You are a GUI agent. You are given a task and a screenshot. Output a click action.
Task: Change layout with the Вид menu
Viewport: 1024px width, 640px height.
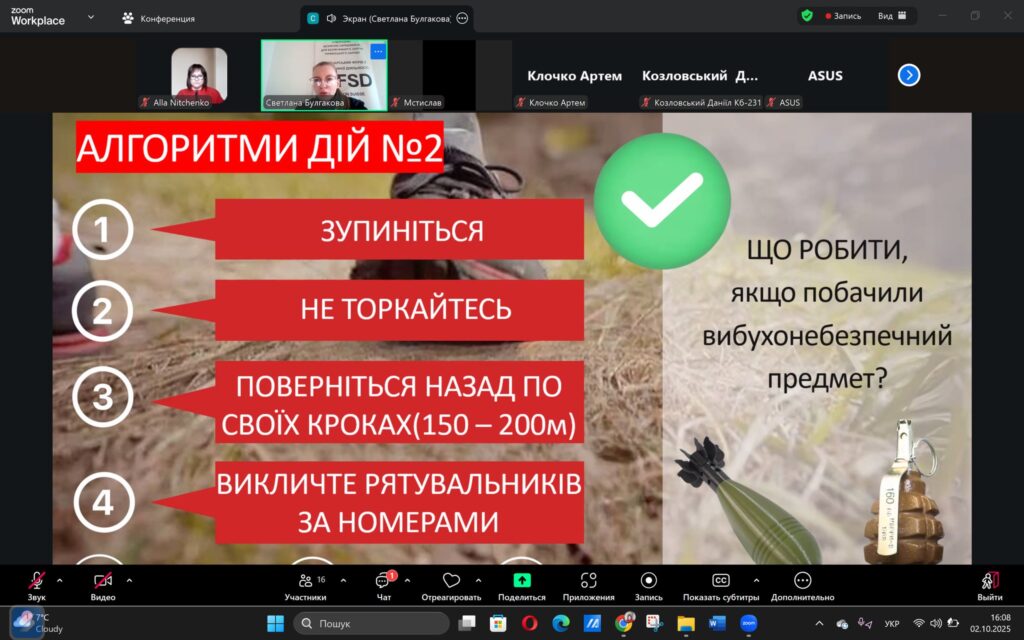(x=890, y=16)
